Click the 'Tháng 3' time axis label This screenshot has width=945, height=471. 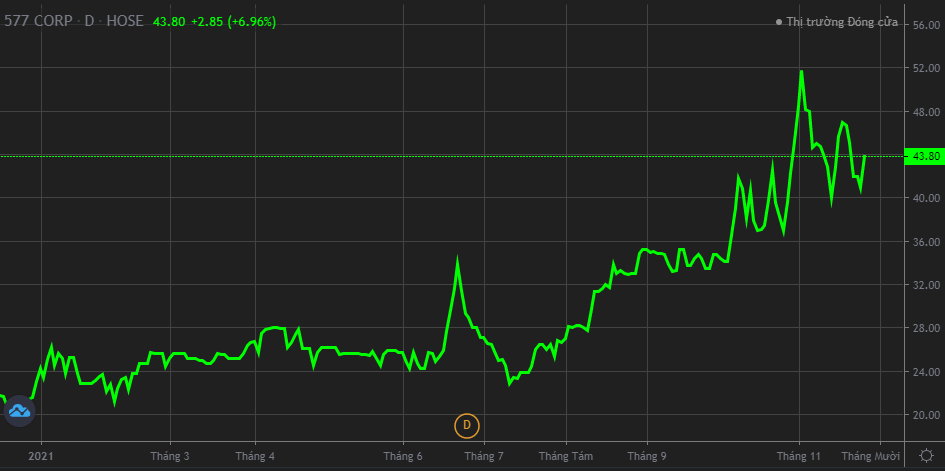tap(170, 455)
